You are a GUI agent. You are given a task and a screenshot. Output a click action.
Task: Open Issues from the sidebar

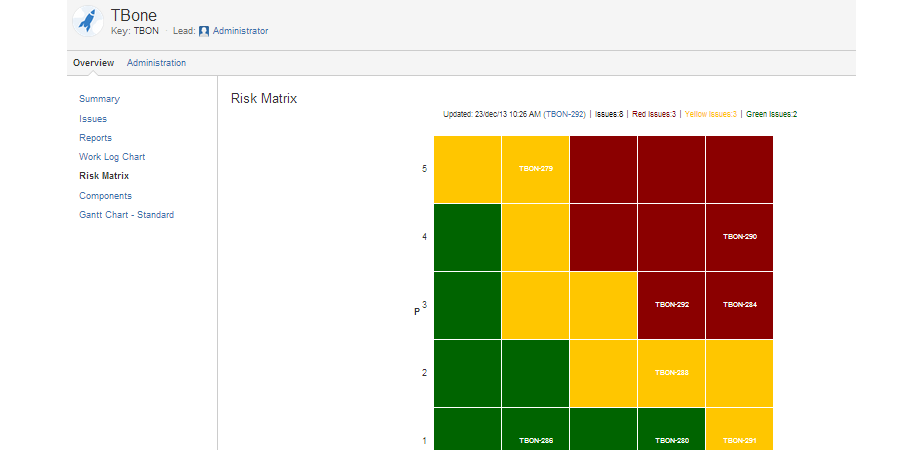(93, 119)
